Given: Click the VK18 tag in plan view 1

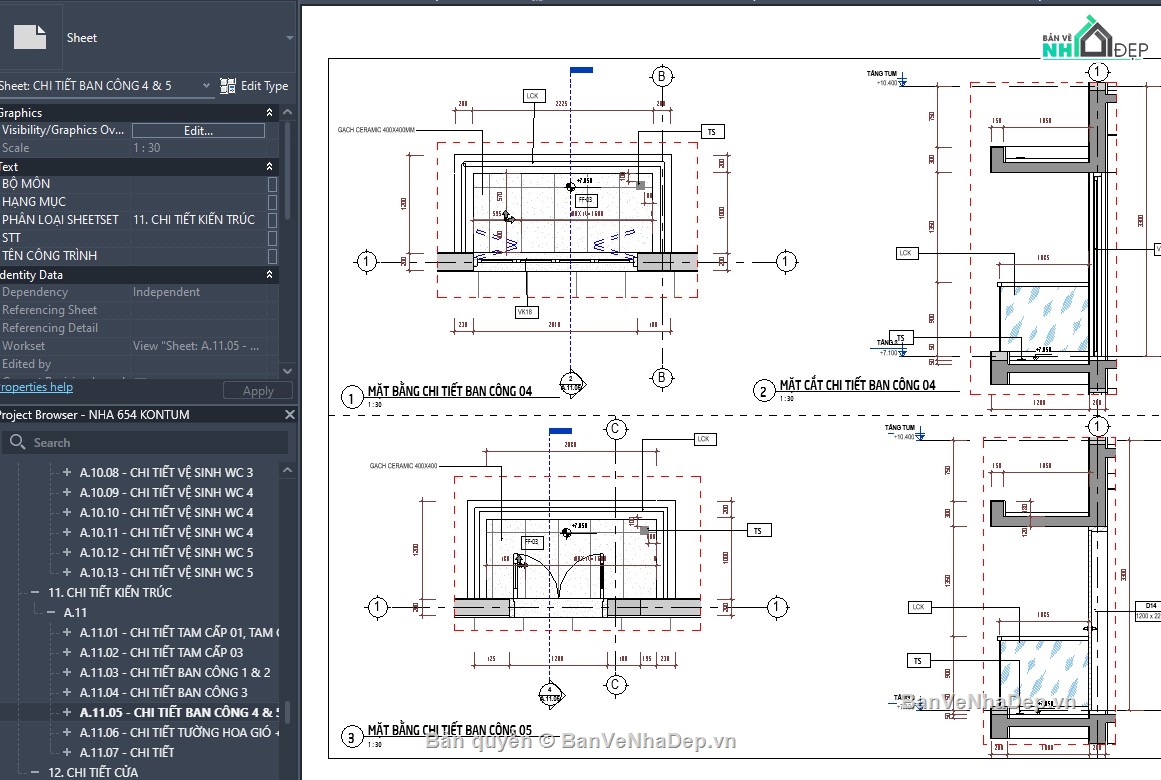Looking at the screenshot, I should pos(526,313).
